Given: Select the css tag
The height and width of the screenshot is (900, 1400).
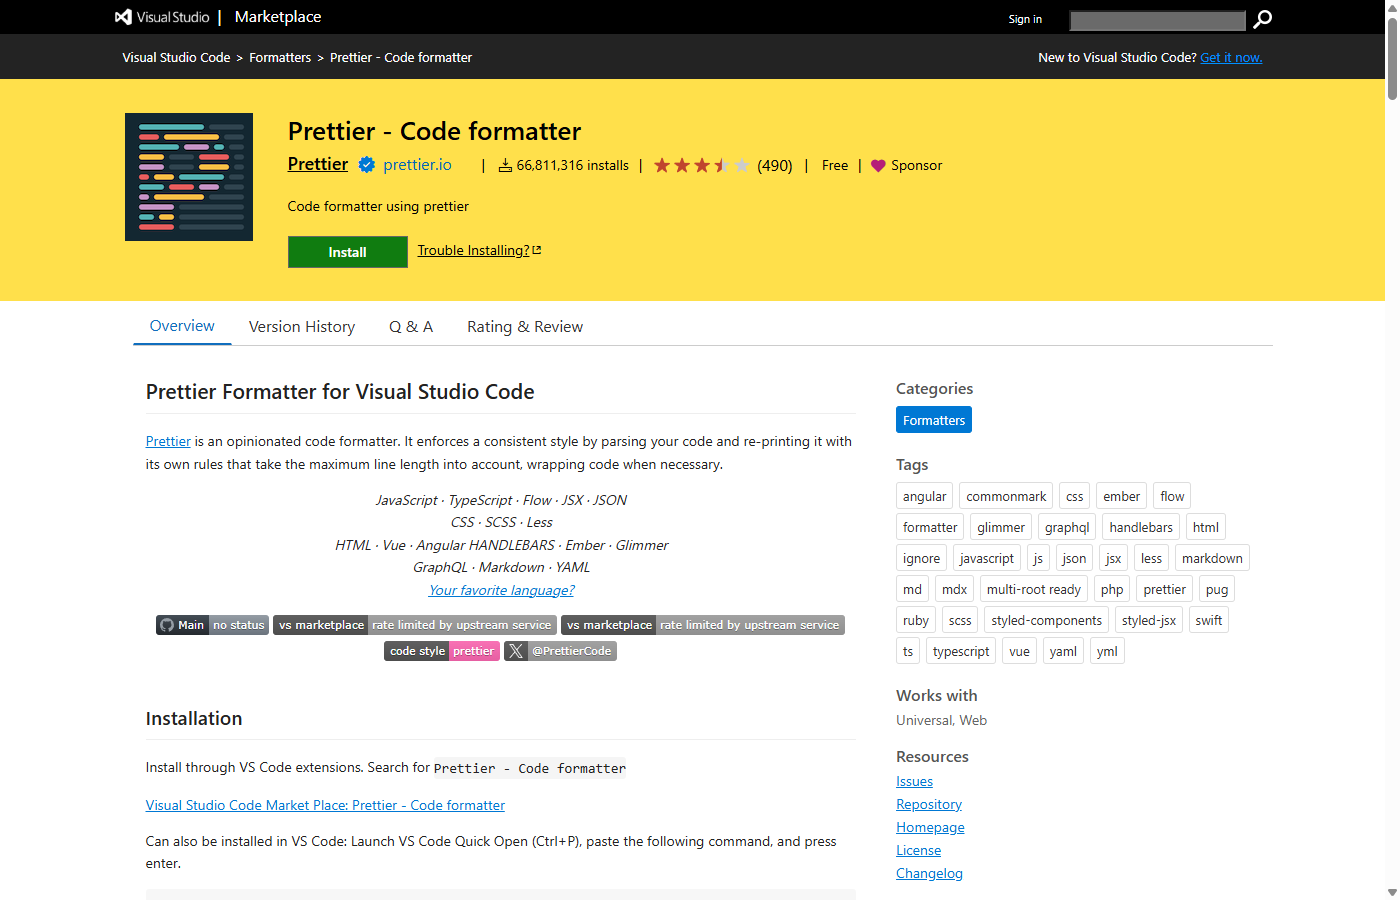Looking at the screenshot, I should coord(1075,496).
